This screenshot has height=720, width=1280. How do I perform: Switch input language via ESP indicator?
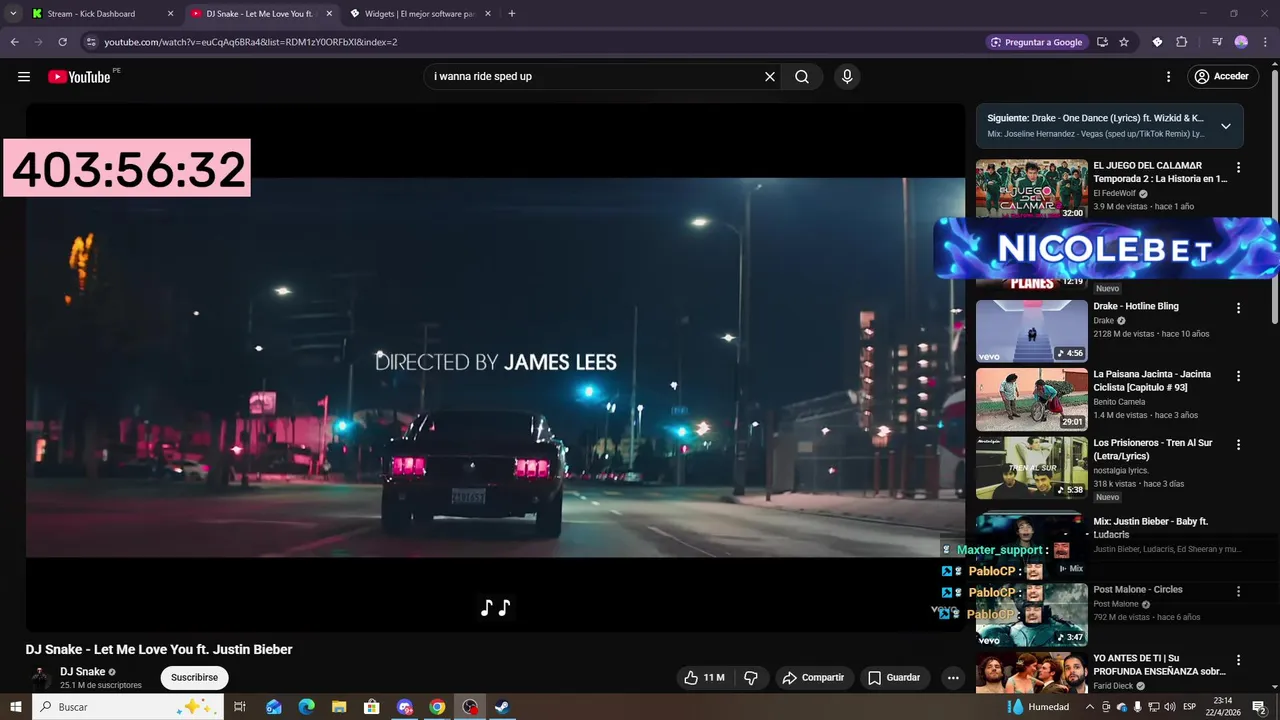(x=1190, y=707)
